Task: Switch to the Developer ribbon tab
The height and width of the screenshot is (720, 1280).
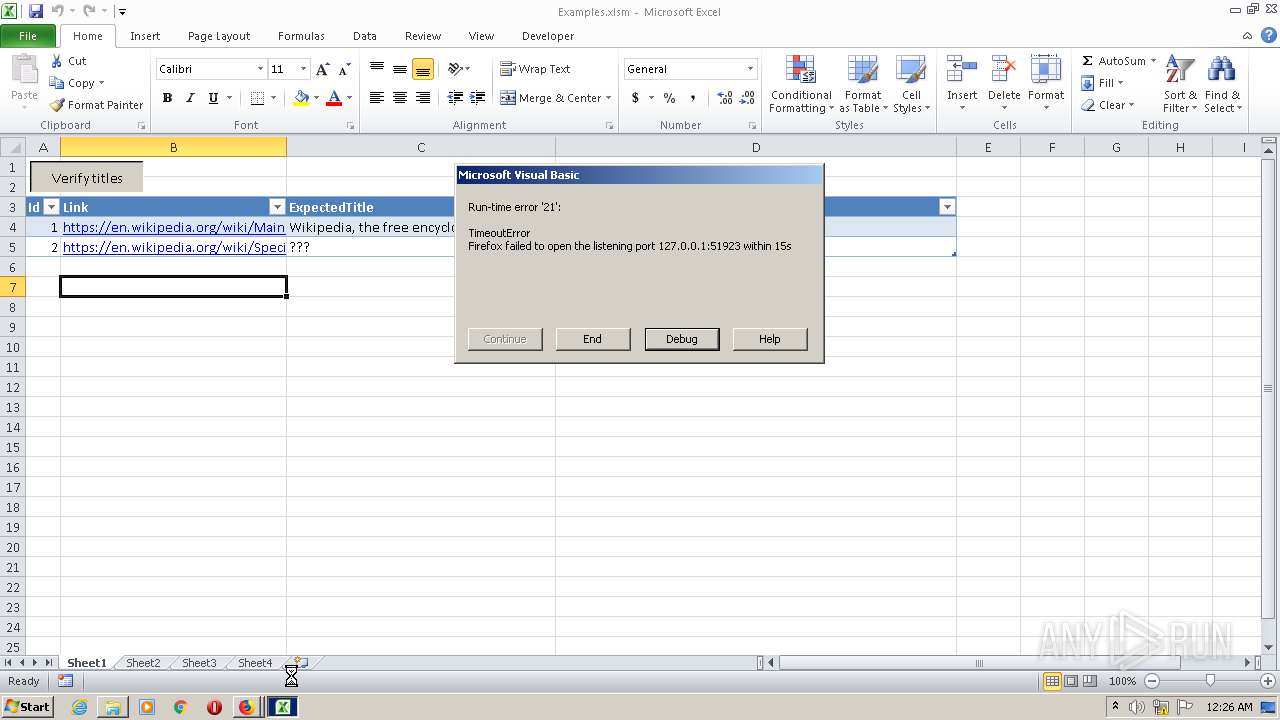Action: point(548,36)
